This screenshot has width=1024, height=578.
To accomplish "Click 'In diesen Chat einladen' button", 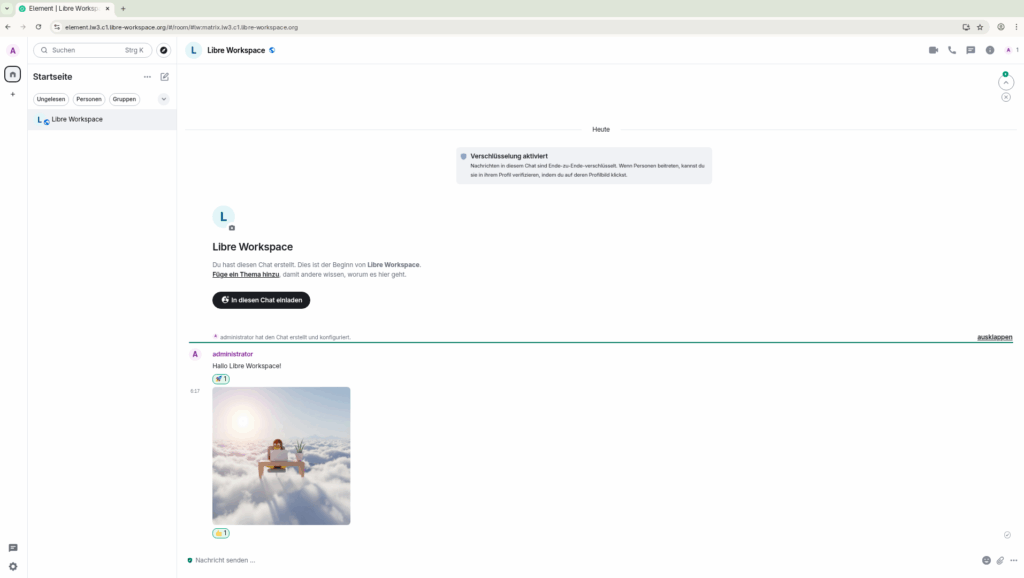I will point(261,300).
